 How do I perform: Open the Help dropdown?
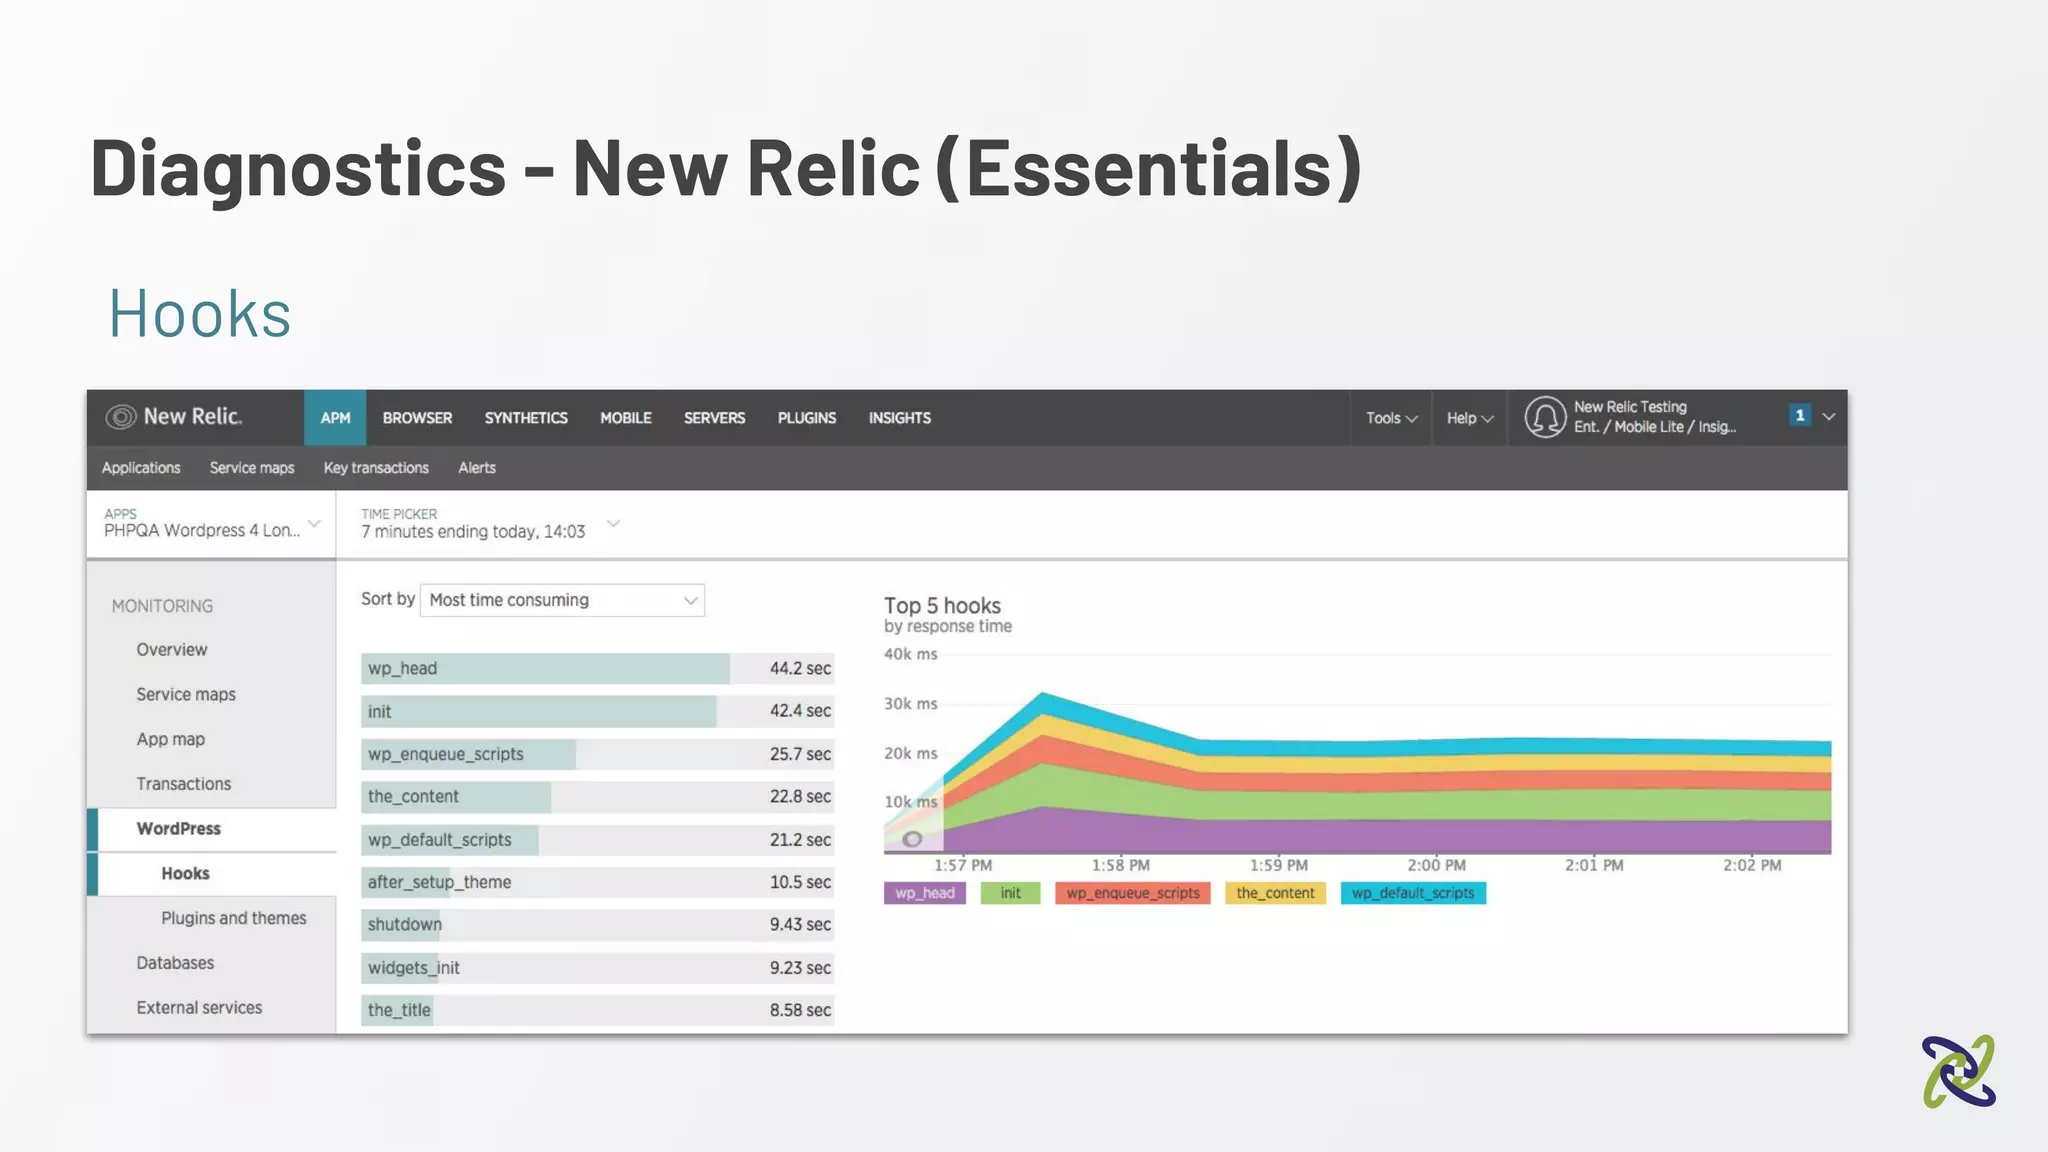tap(1470, 418)
